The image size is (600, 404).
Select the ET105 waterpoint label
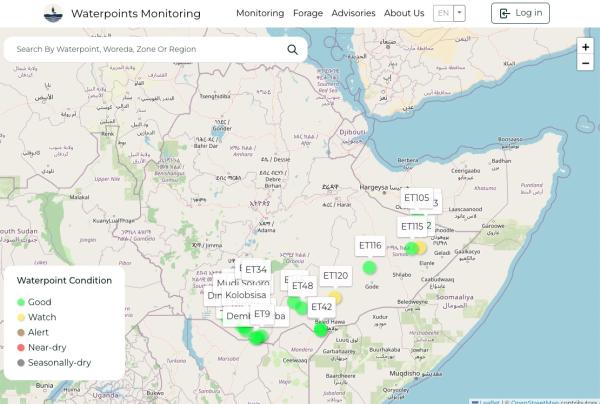click(x=417, y=198)
